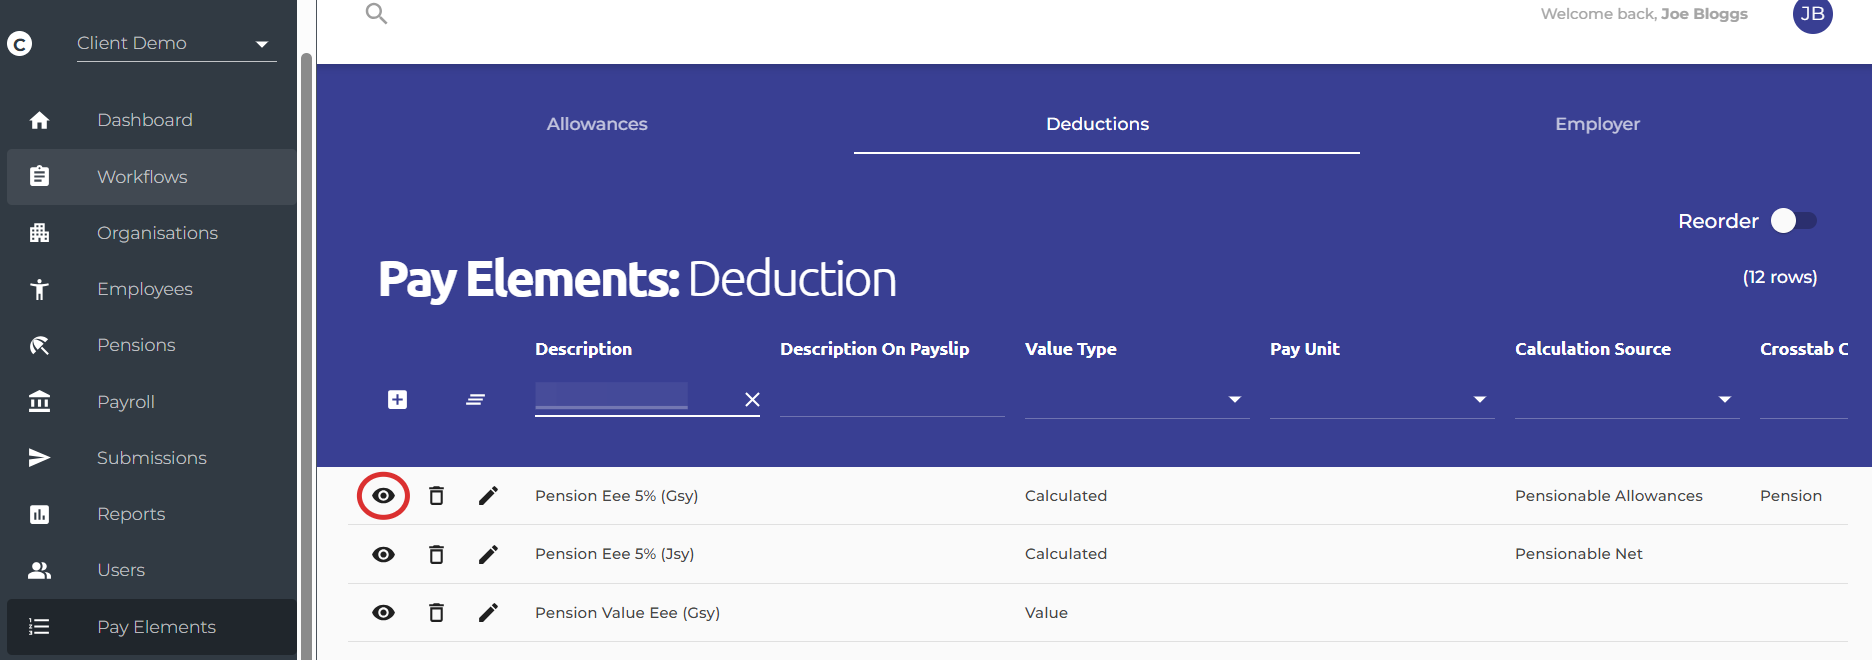Open Workflows in the sidebar

[x=151, y=177]
